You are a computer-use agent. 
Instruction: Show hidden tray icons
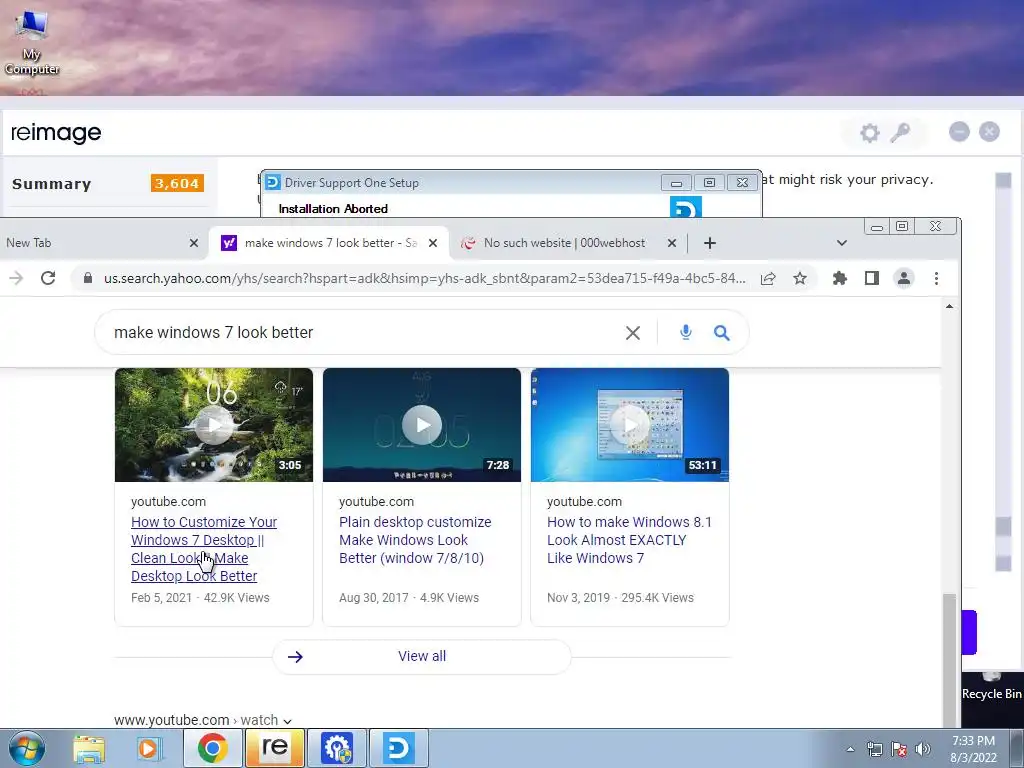[850, 749]
